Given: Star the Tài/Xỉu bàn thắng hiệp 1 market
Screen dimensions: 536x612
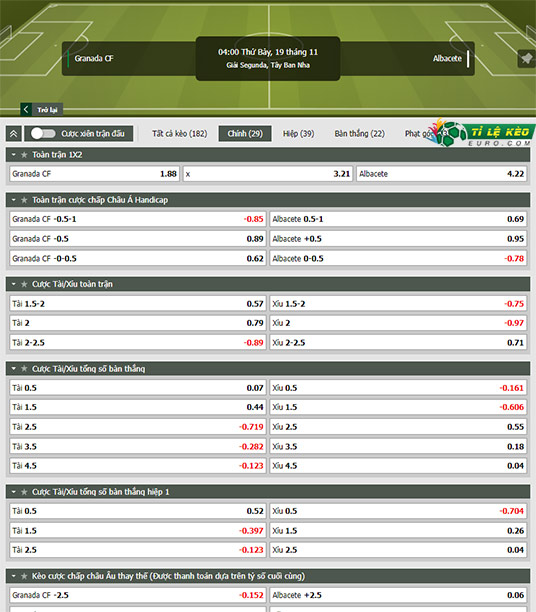Looking at the screenshot, I should (24, 492).
